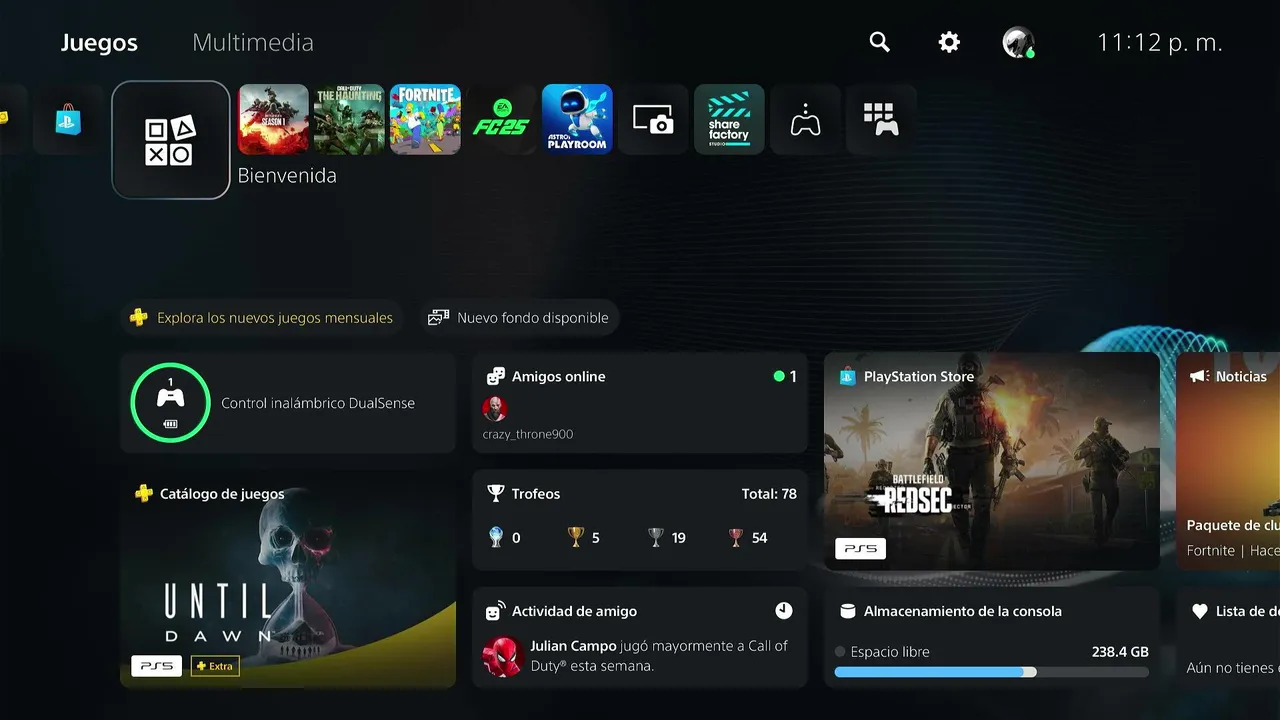Open Almacenamiento de la consola card
The height and width of the screenshot is (720, 1280).
992,637
